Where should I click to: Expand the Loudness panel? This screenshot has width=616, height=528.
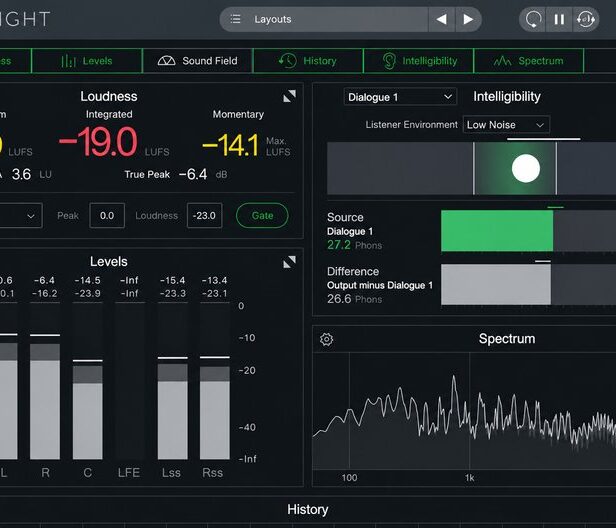point(290,96)
